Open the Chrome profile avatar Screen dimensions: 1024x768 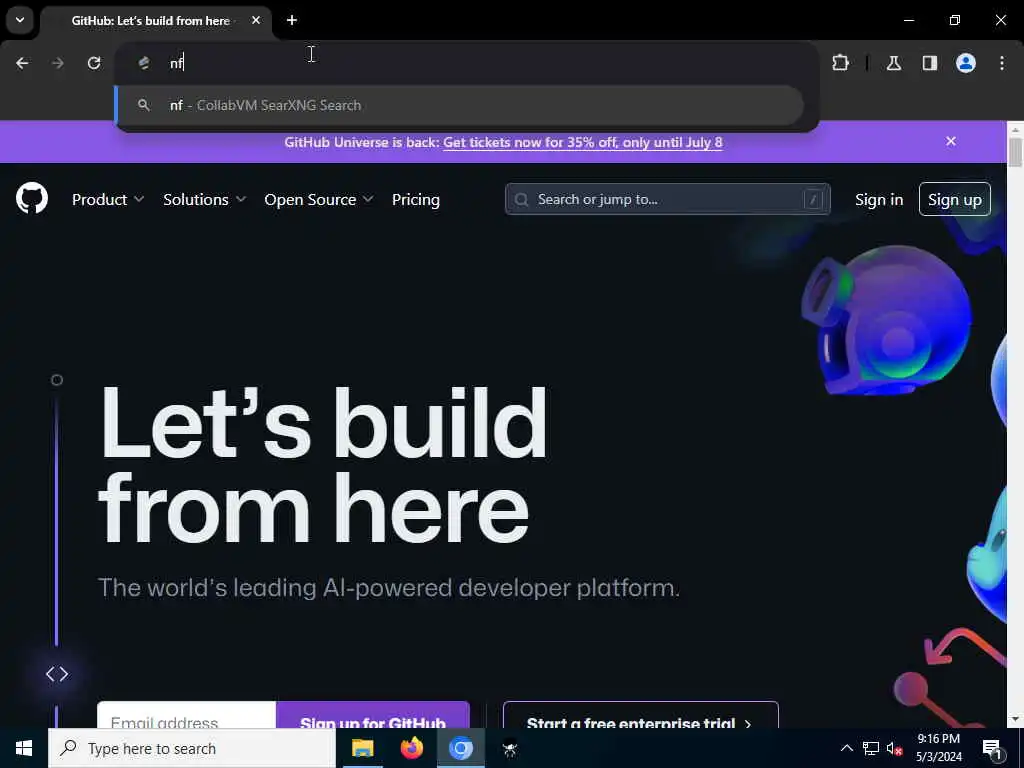tap(966, 63)
